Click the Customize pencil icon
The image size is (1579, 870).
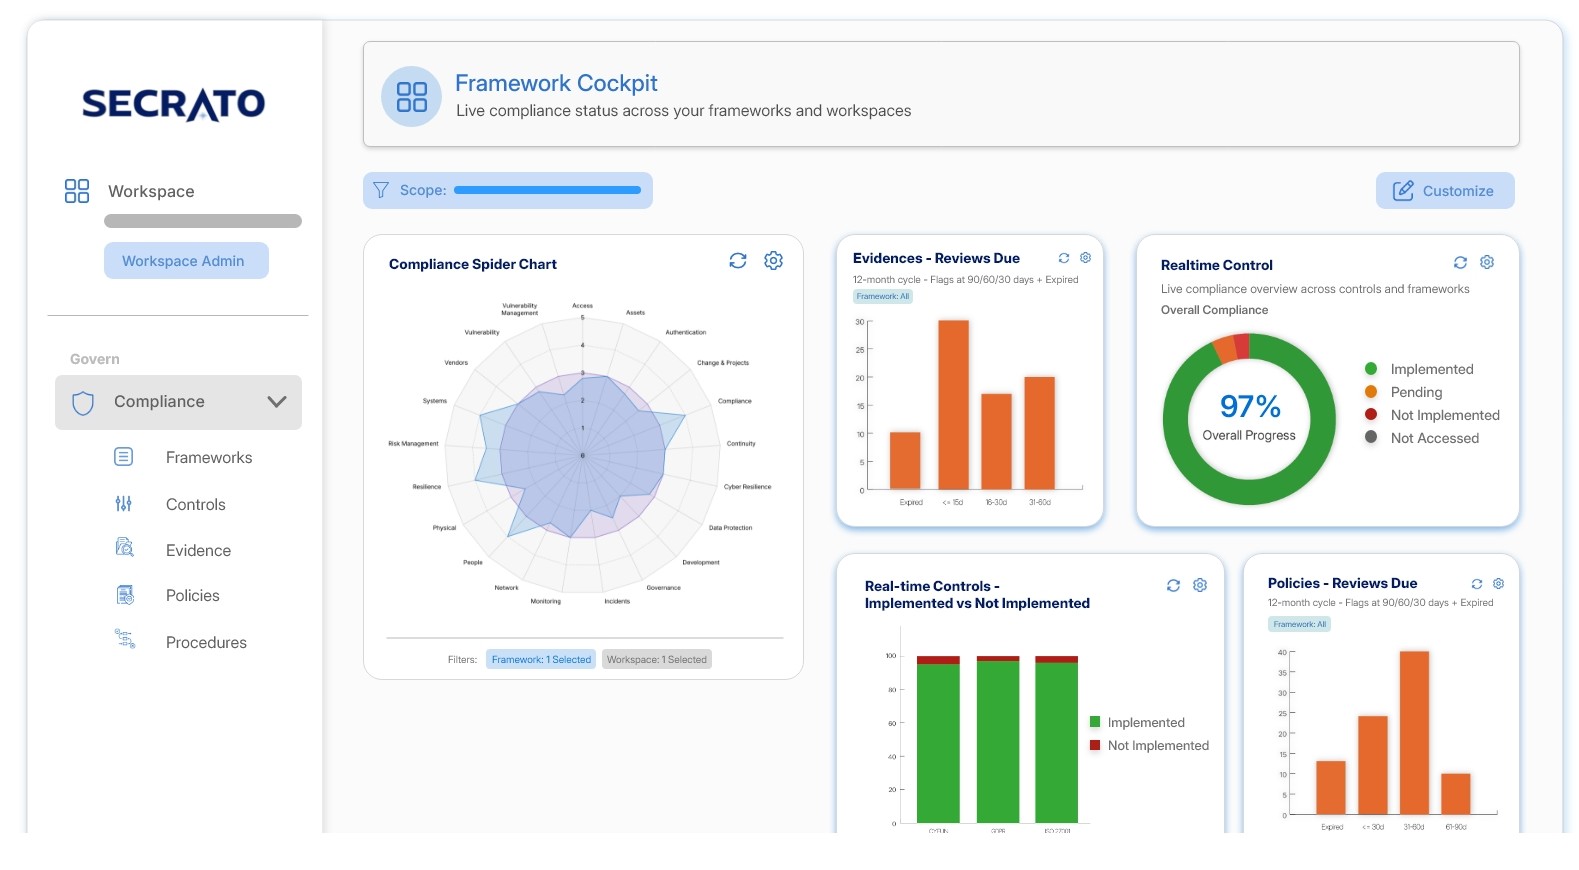(x=1403, y=190)
